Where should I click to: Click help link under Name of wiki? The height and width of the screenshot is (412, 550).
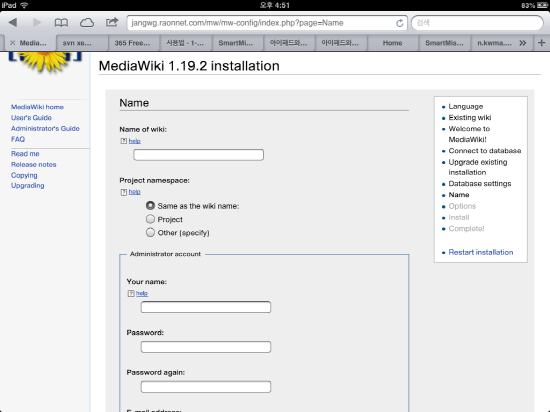[x=135, y=141]
